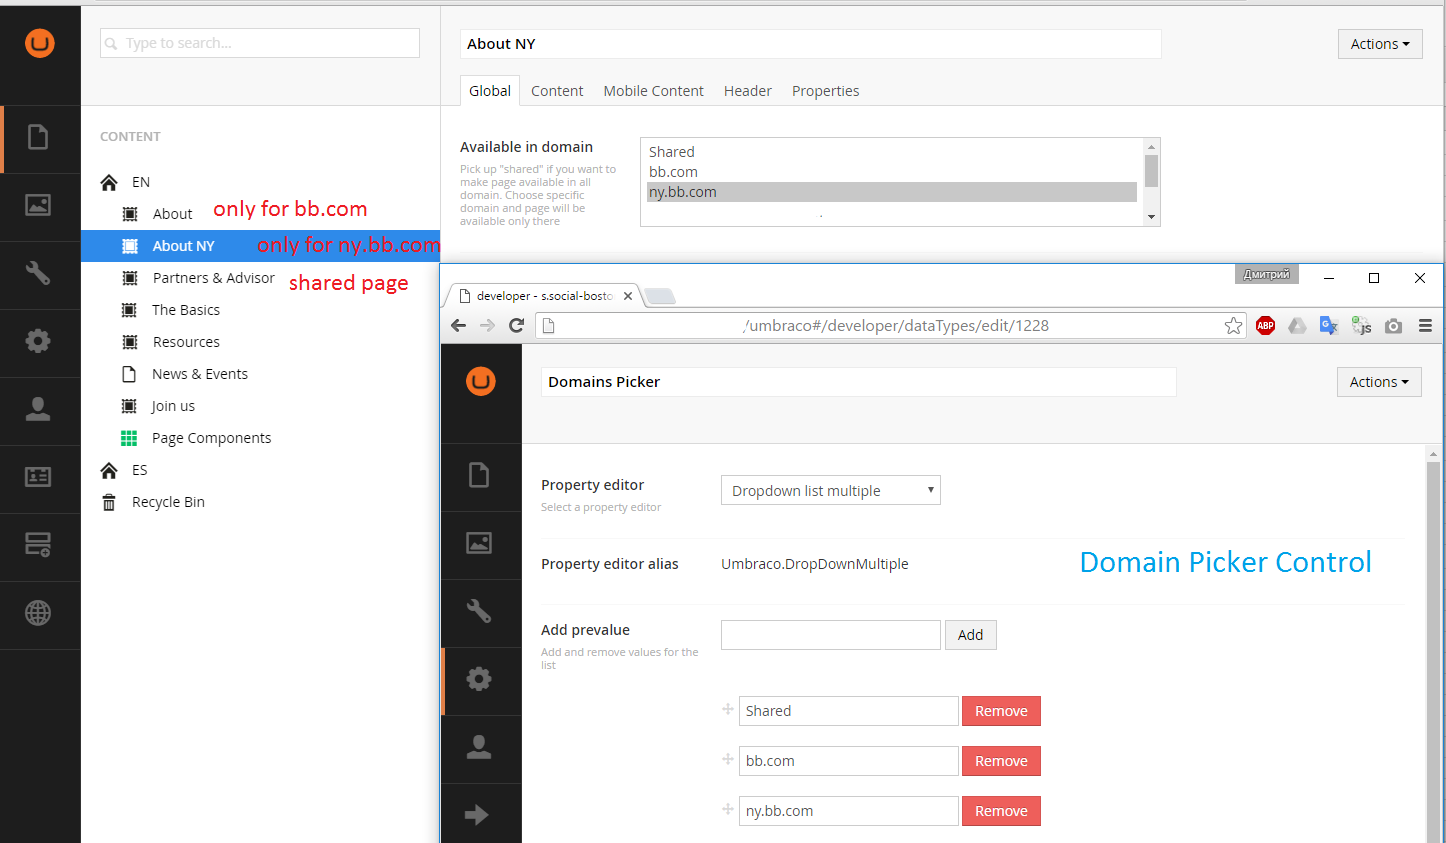1446x843 pixels.
Task: Focus the Chrome address bar
Action: pos(890,325)
